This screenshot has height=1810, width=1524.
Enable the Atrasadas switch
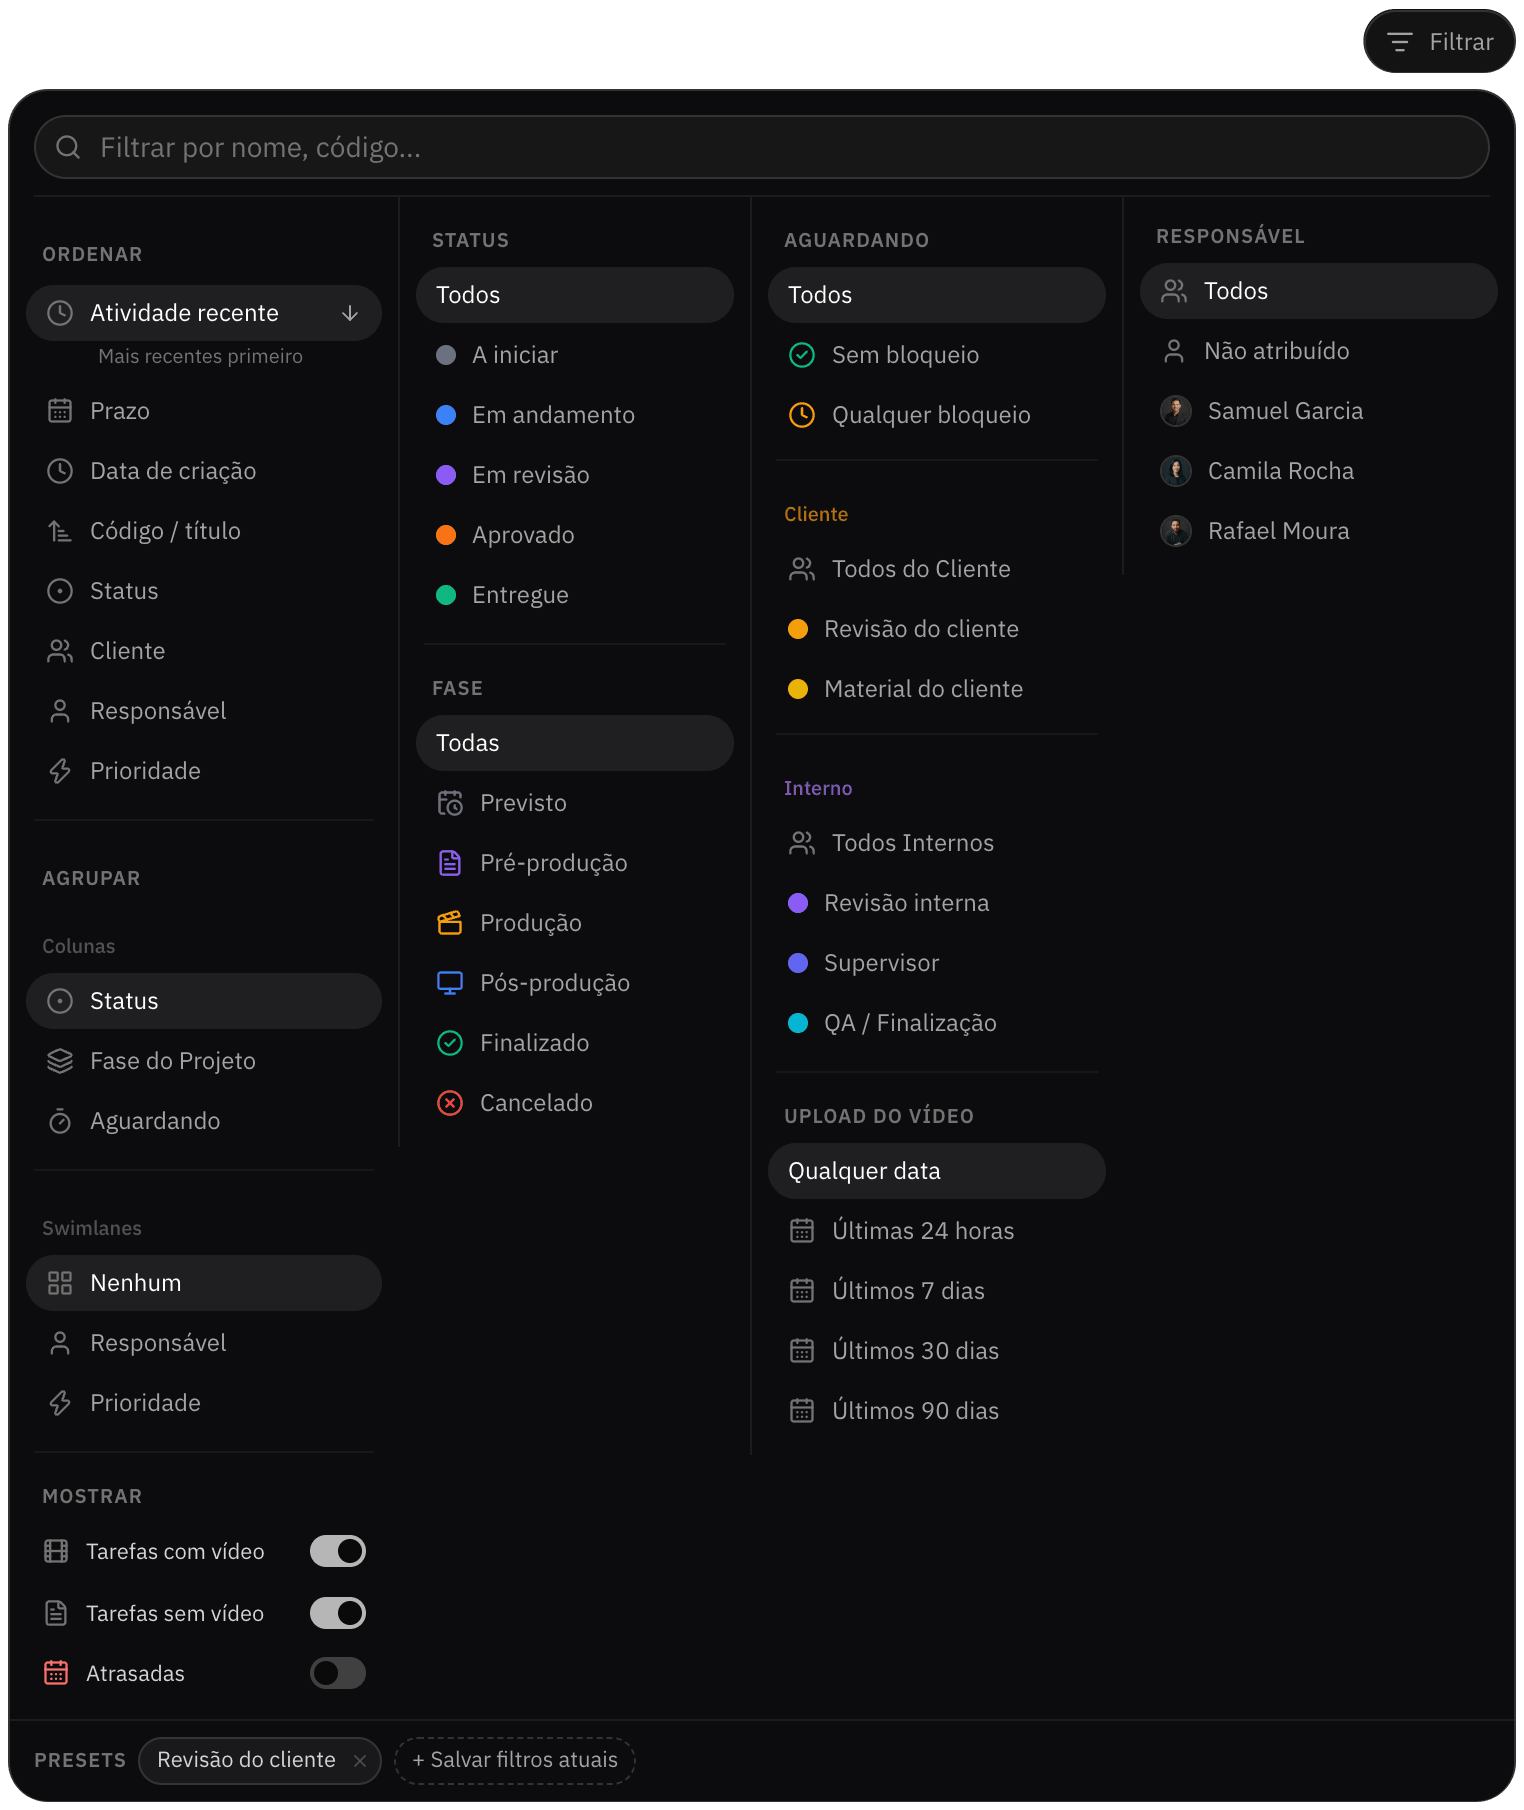338,1673
